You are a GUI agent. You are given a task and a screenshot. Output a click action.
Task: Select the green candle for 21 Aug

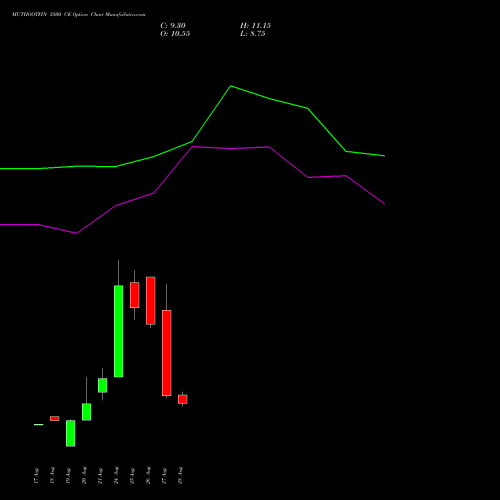point(102,385)
